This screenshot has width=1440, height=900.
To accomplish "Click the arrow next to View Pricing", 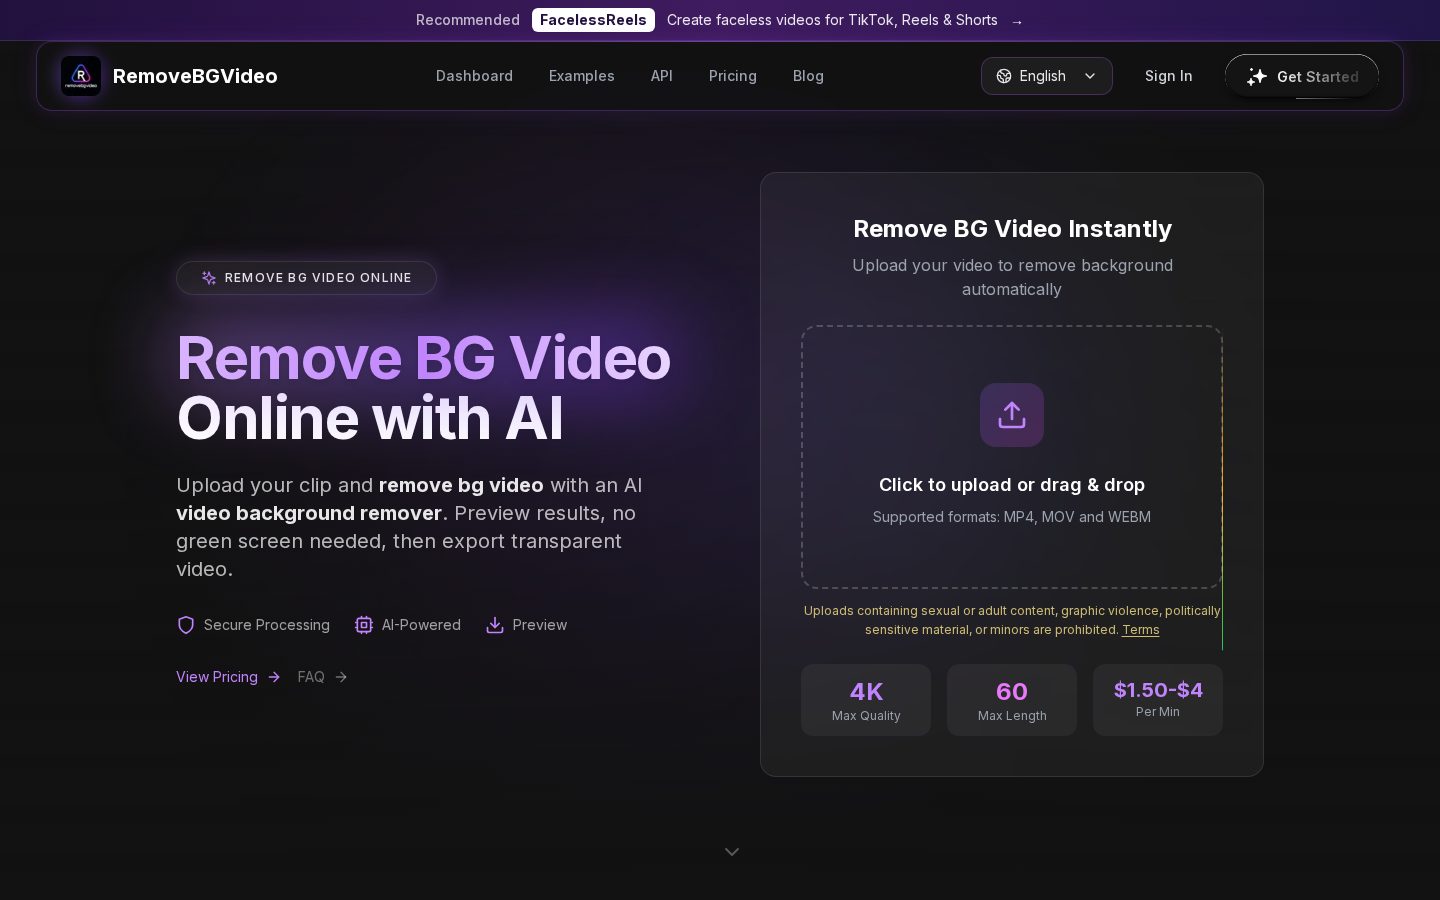I will (274, 677).
